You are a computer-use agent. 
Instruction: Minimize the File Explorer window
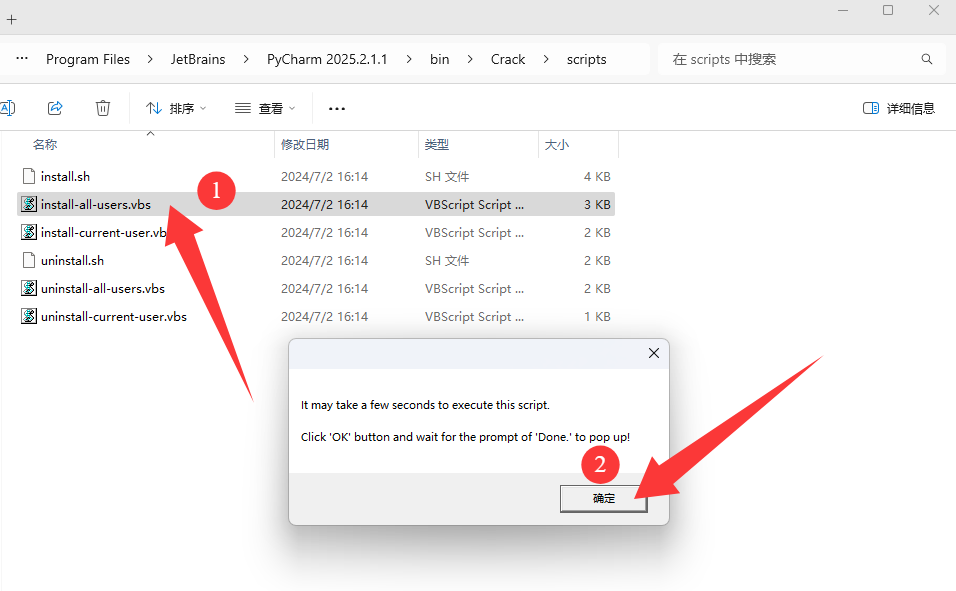click(x=843, y=10)
